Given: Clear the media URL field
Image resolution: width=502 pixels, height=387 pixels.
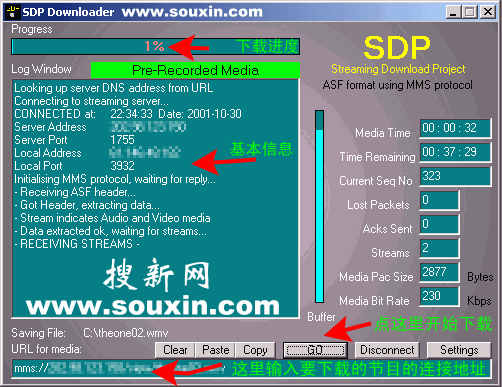Looking at the screenshot, I should 175,350.
